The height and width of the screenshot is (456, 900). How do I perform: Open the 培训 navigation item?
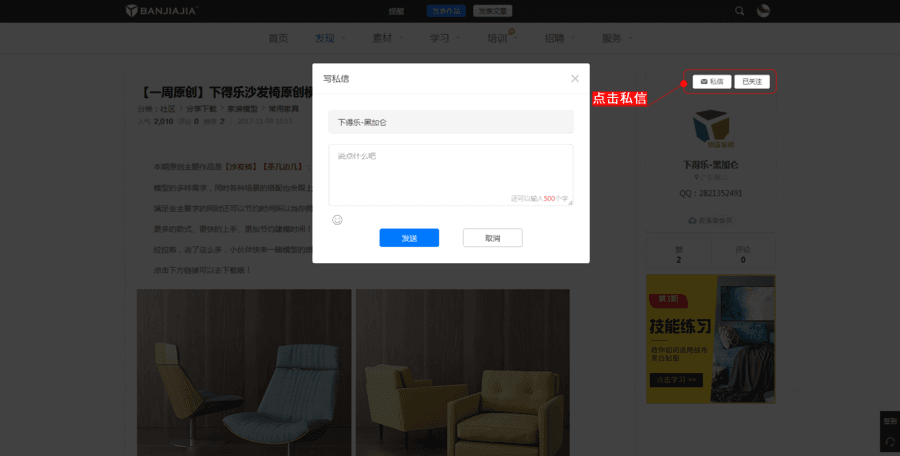(x=497, y=38)
